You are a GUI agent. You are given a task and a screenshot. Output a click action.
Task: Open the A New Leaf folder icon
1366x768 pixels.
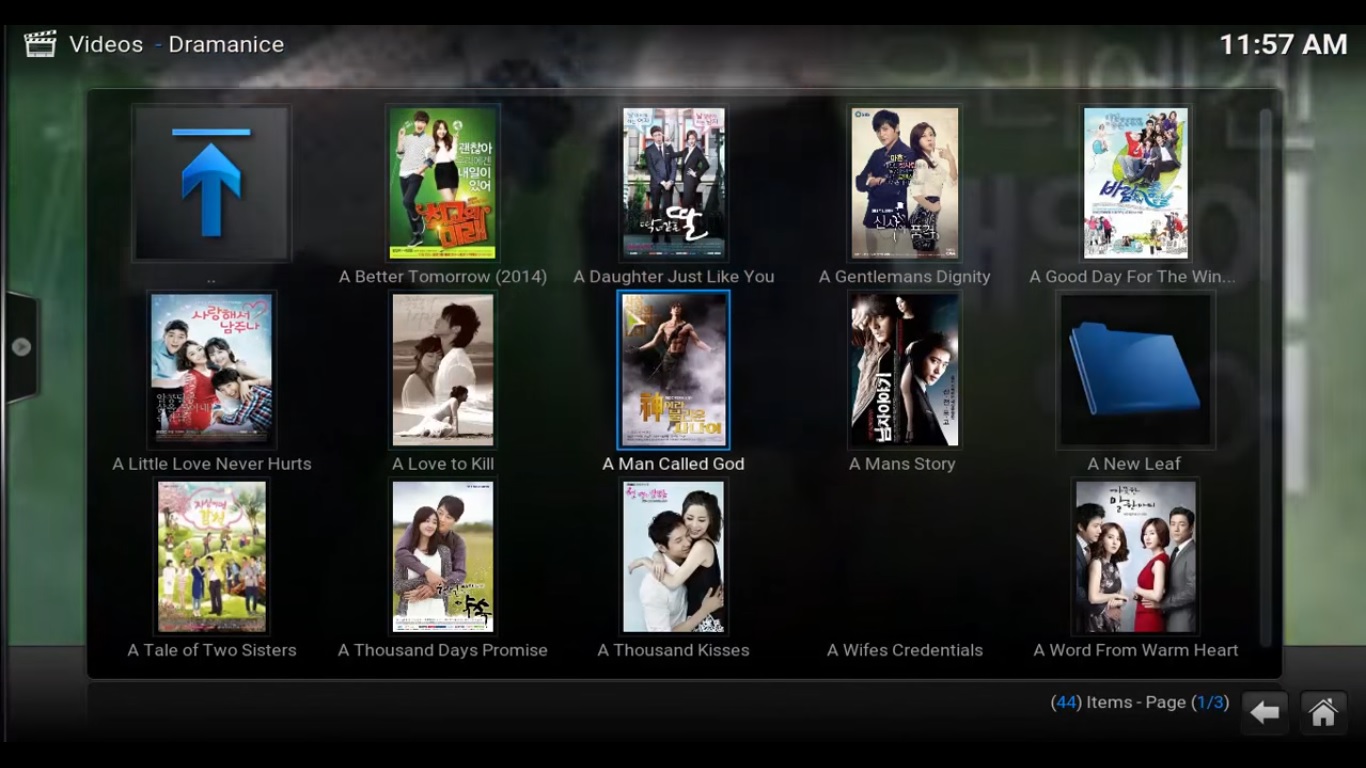pos(1135,371)
